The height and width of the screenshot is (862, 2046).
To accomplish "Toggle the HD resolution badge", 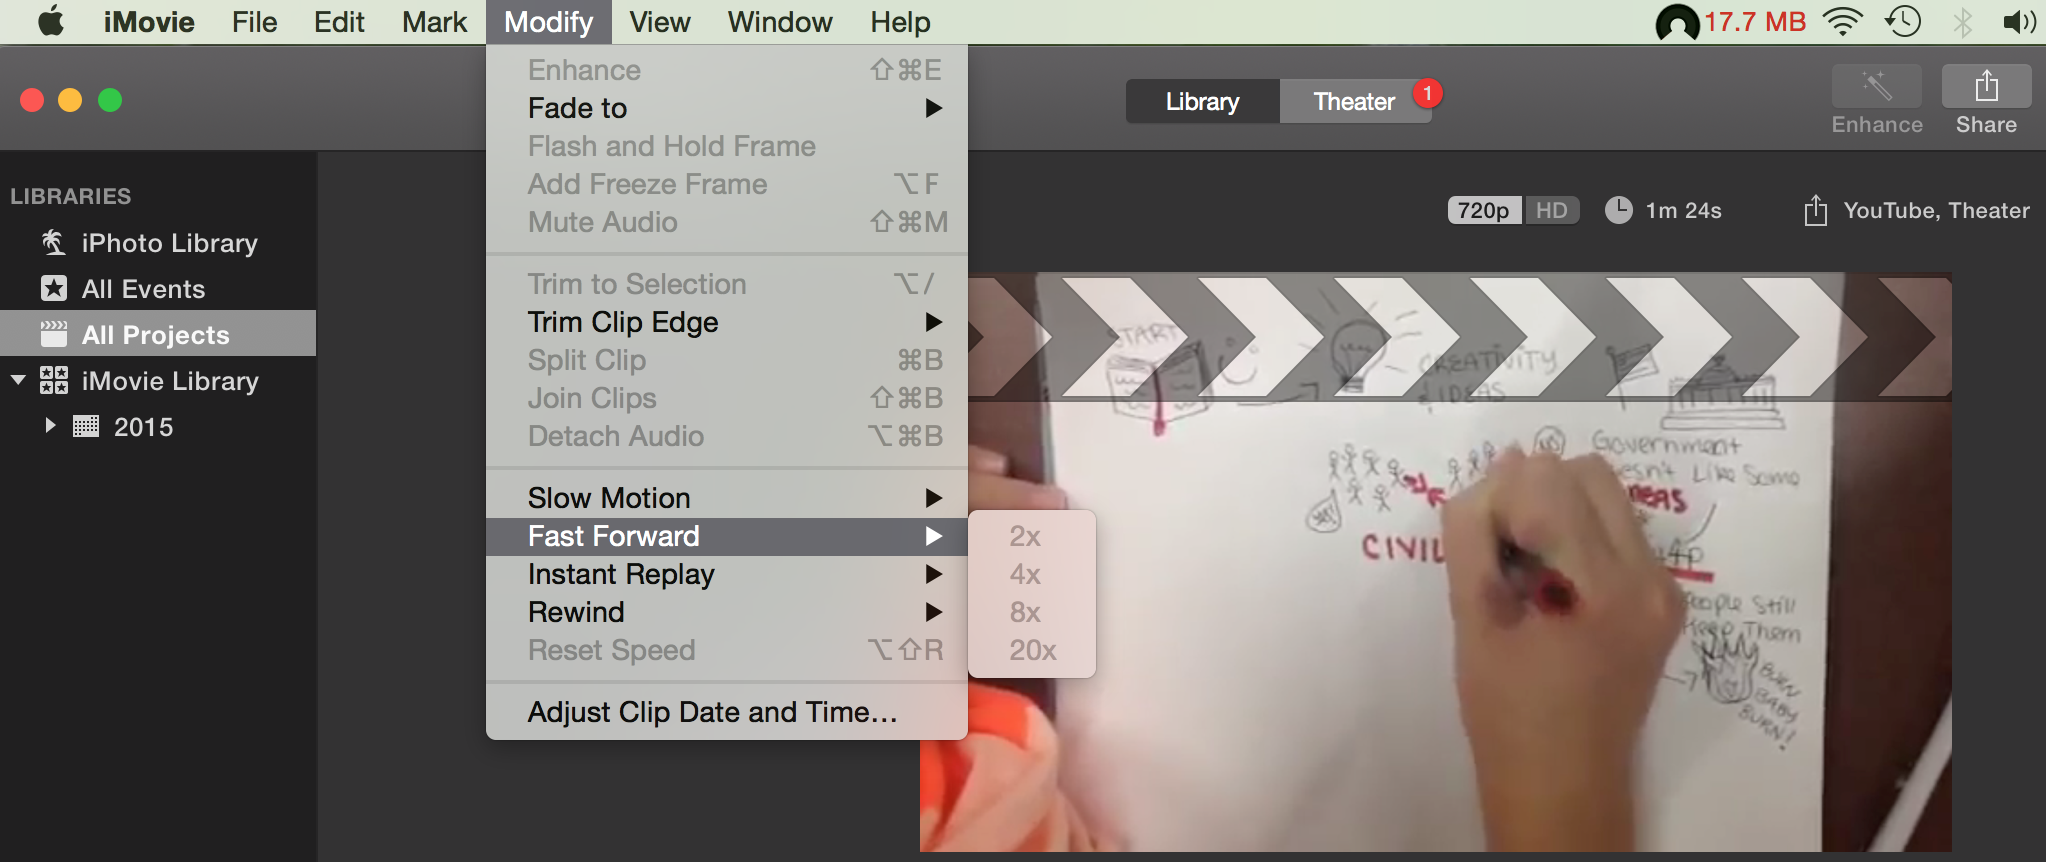I will [1551, 211].
